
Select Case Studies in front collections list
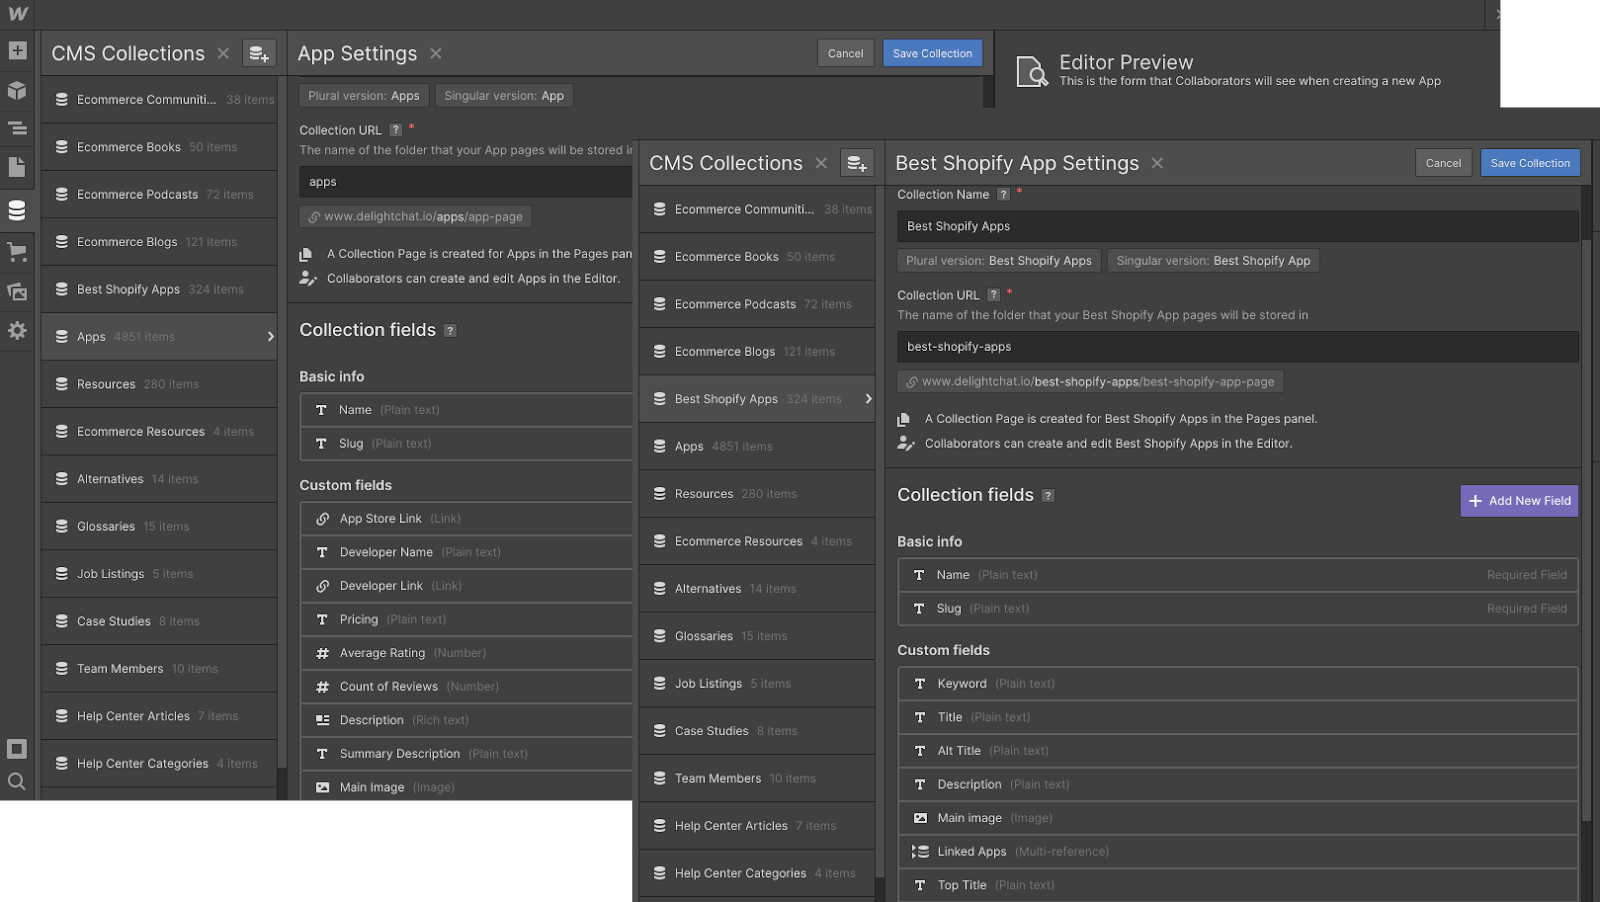tap(757, 731)
